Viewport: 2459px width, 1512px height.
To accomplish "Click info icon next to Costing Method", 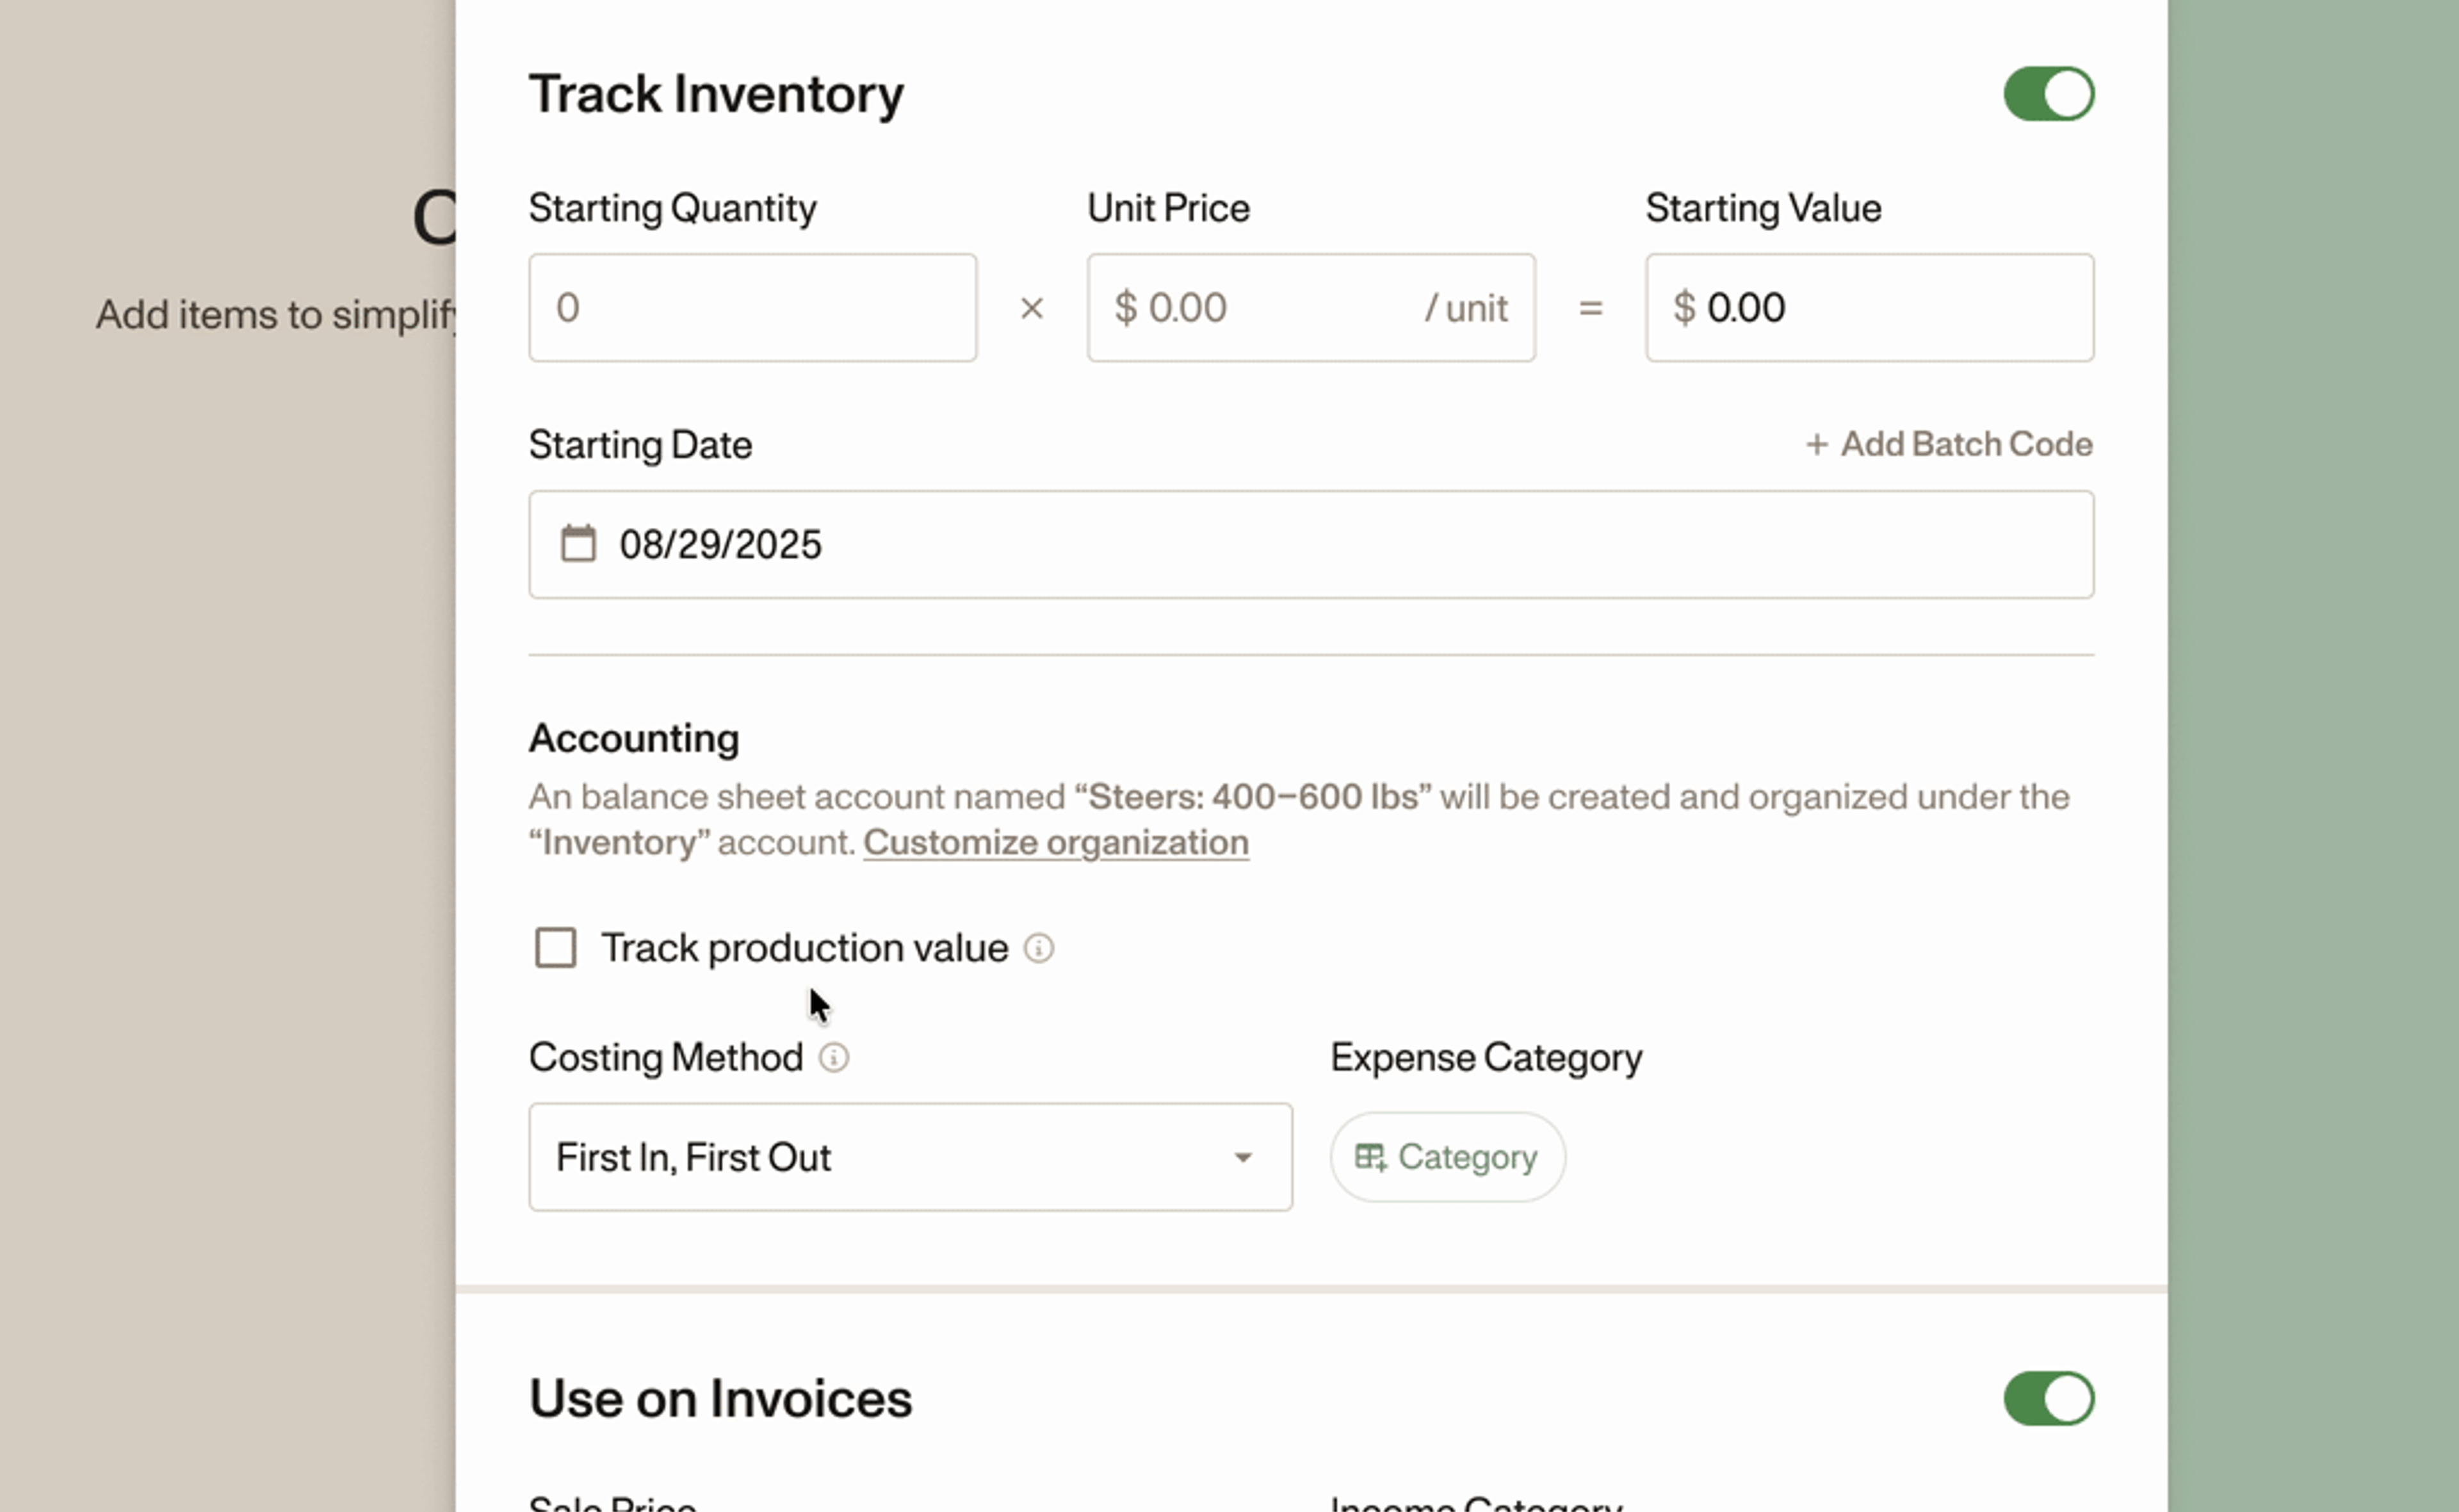I will pyautogui.click(x=833, y=1057).
